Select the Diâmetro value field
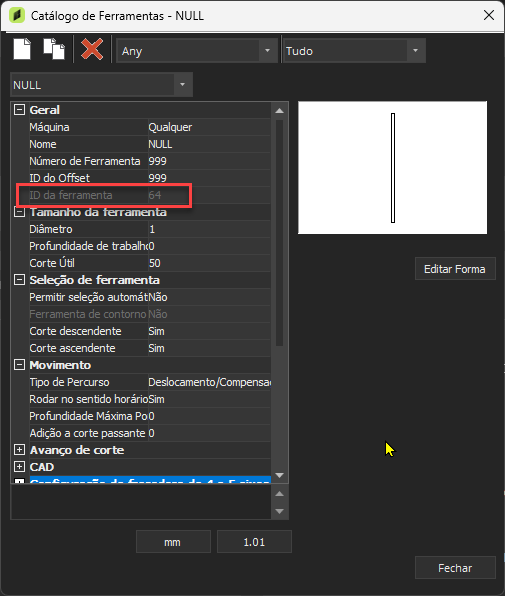Viewport: 505px width, 596px height. (209, 229)
